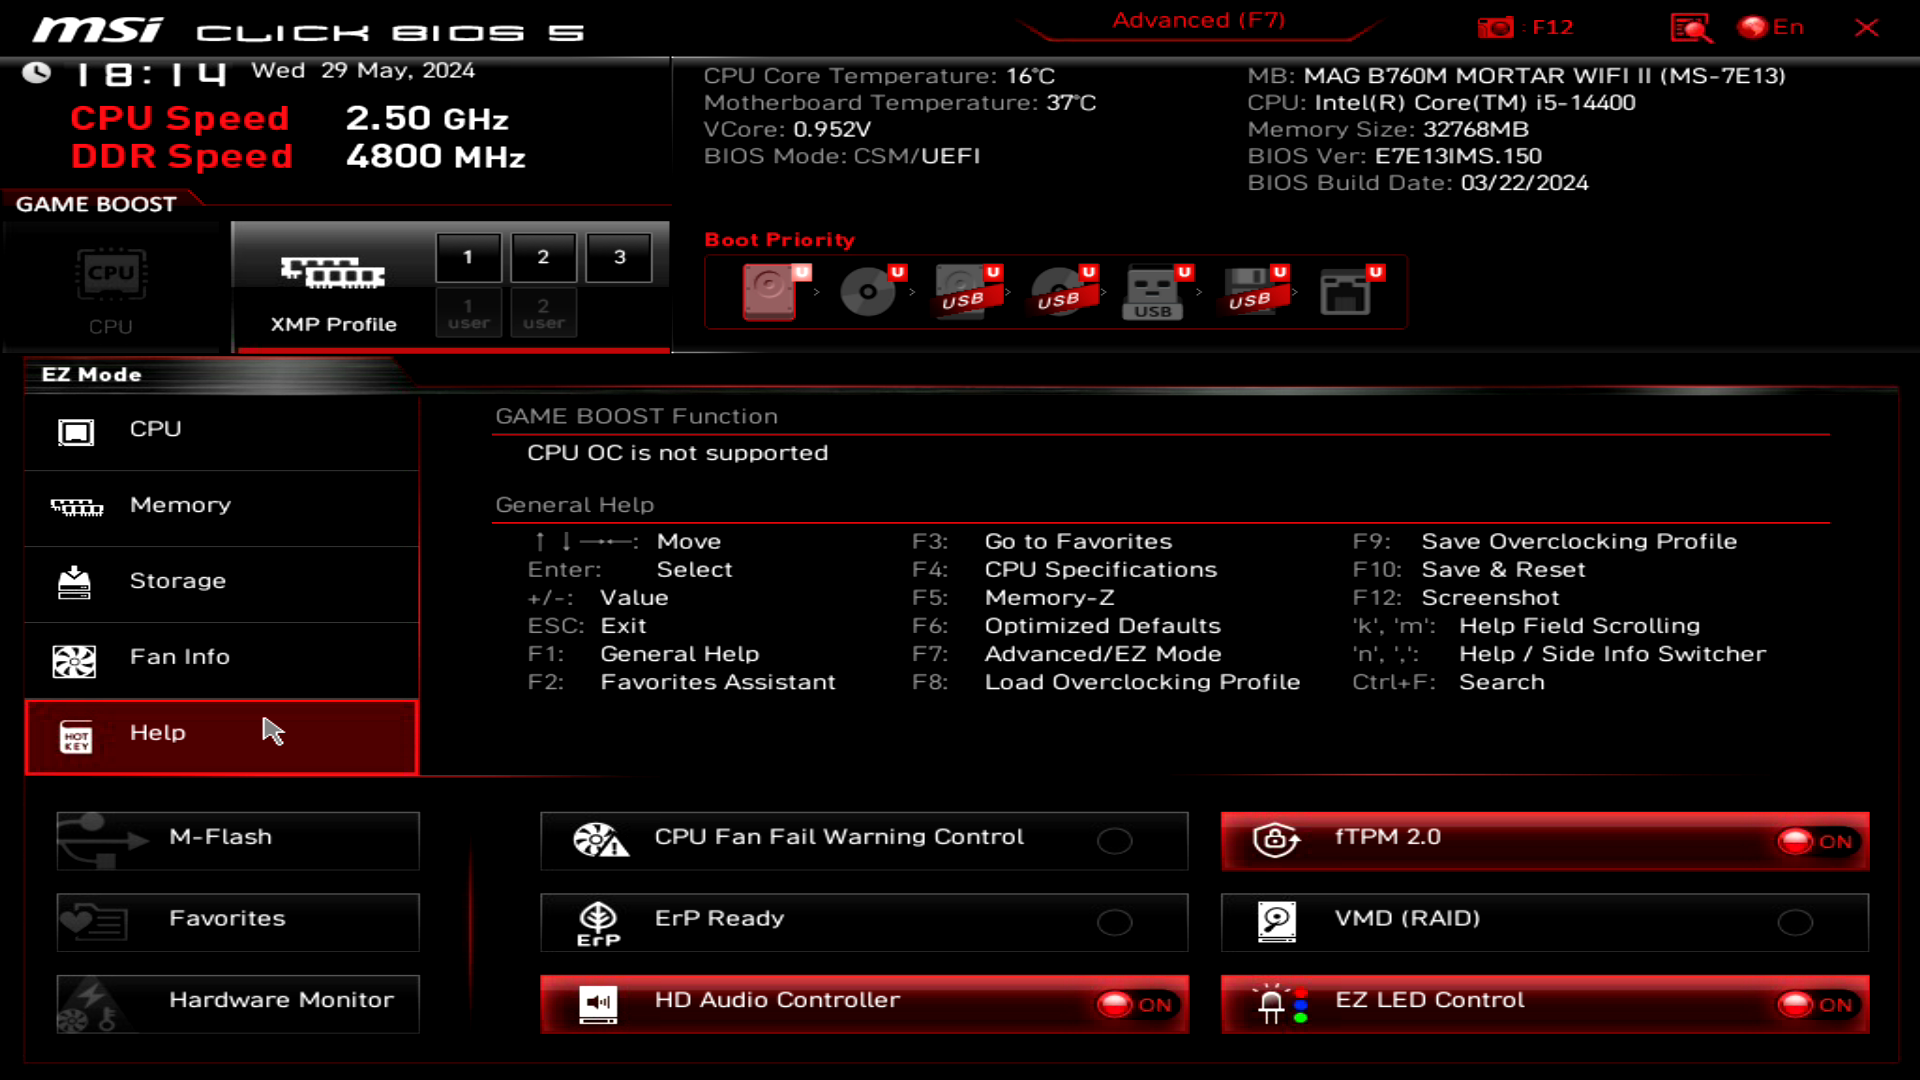Select the optical disc boot device icon
The image size is (1920, 1080).
(x=867, y=291)
